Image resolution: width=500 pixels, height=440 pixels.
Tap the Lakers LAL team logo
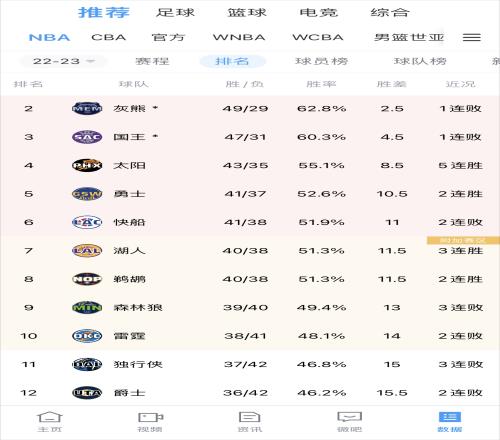pos(87,251)
